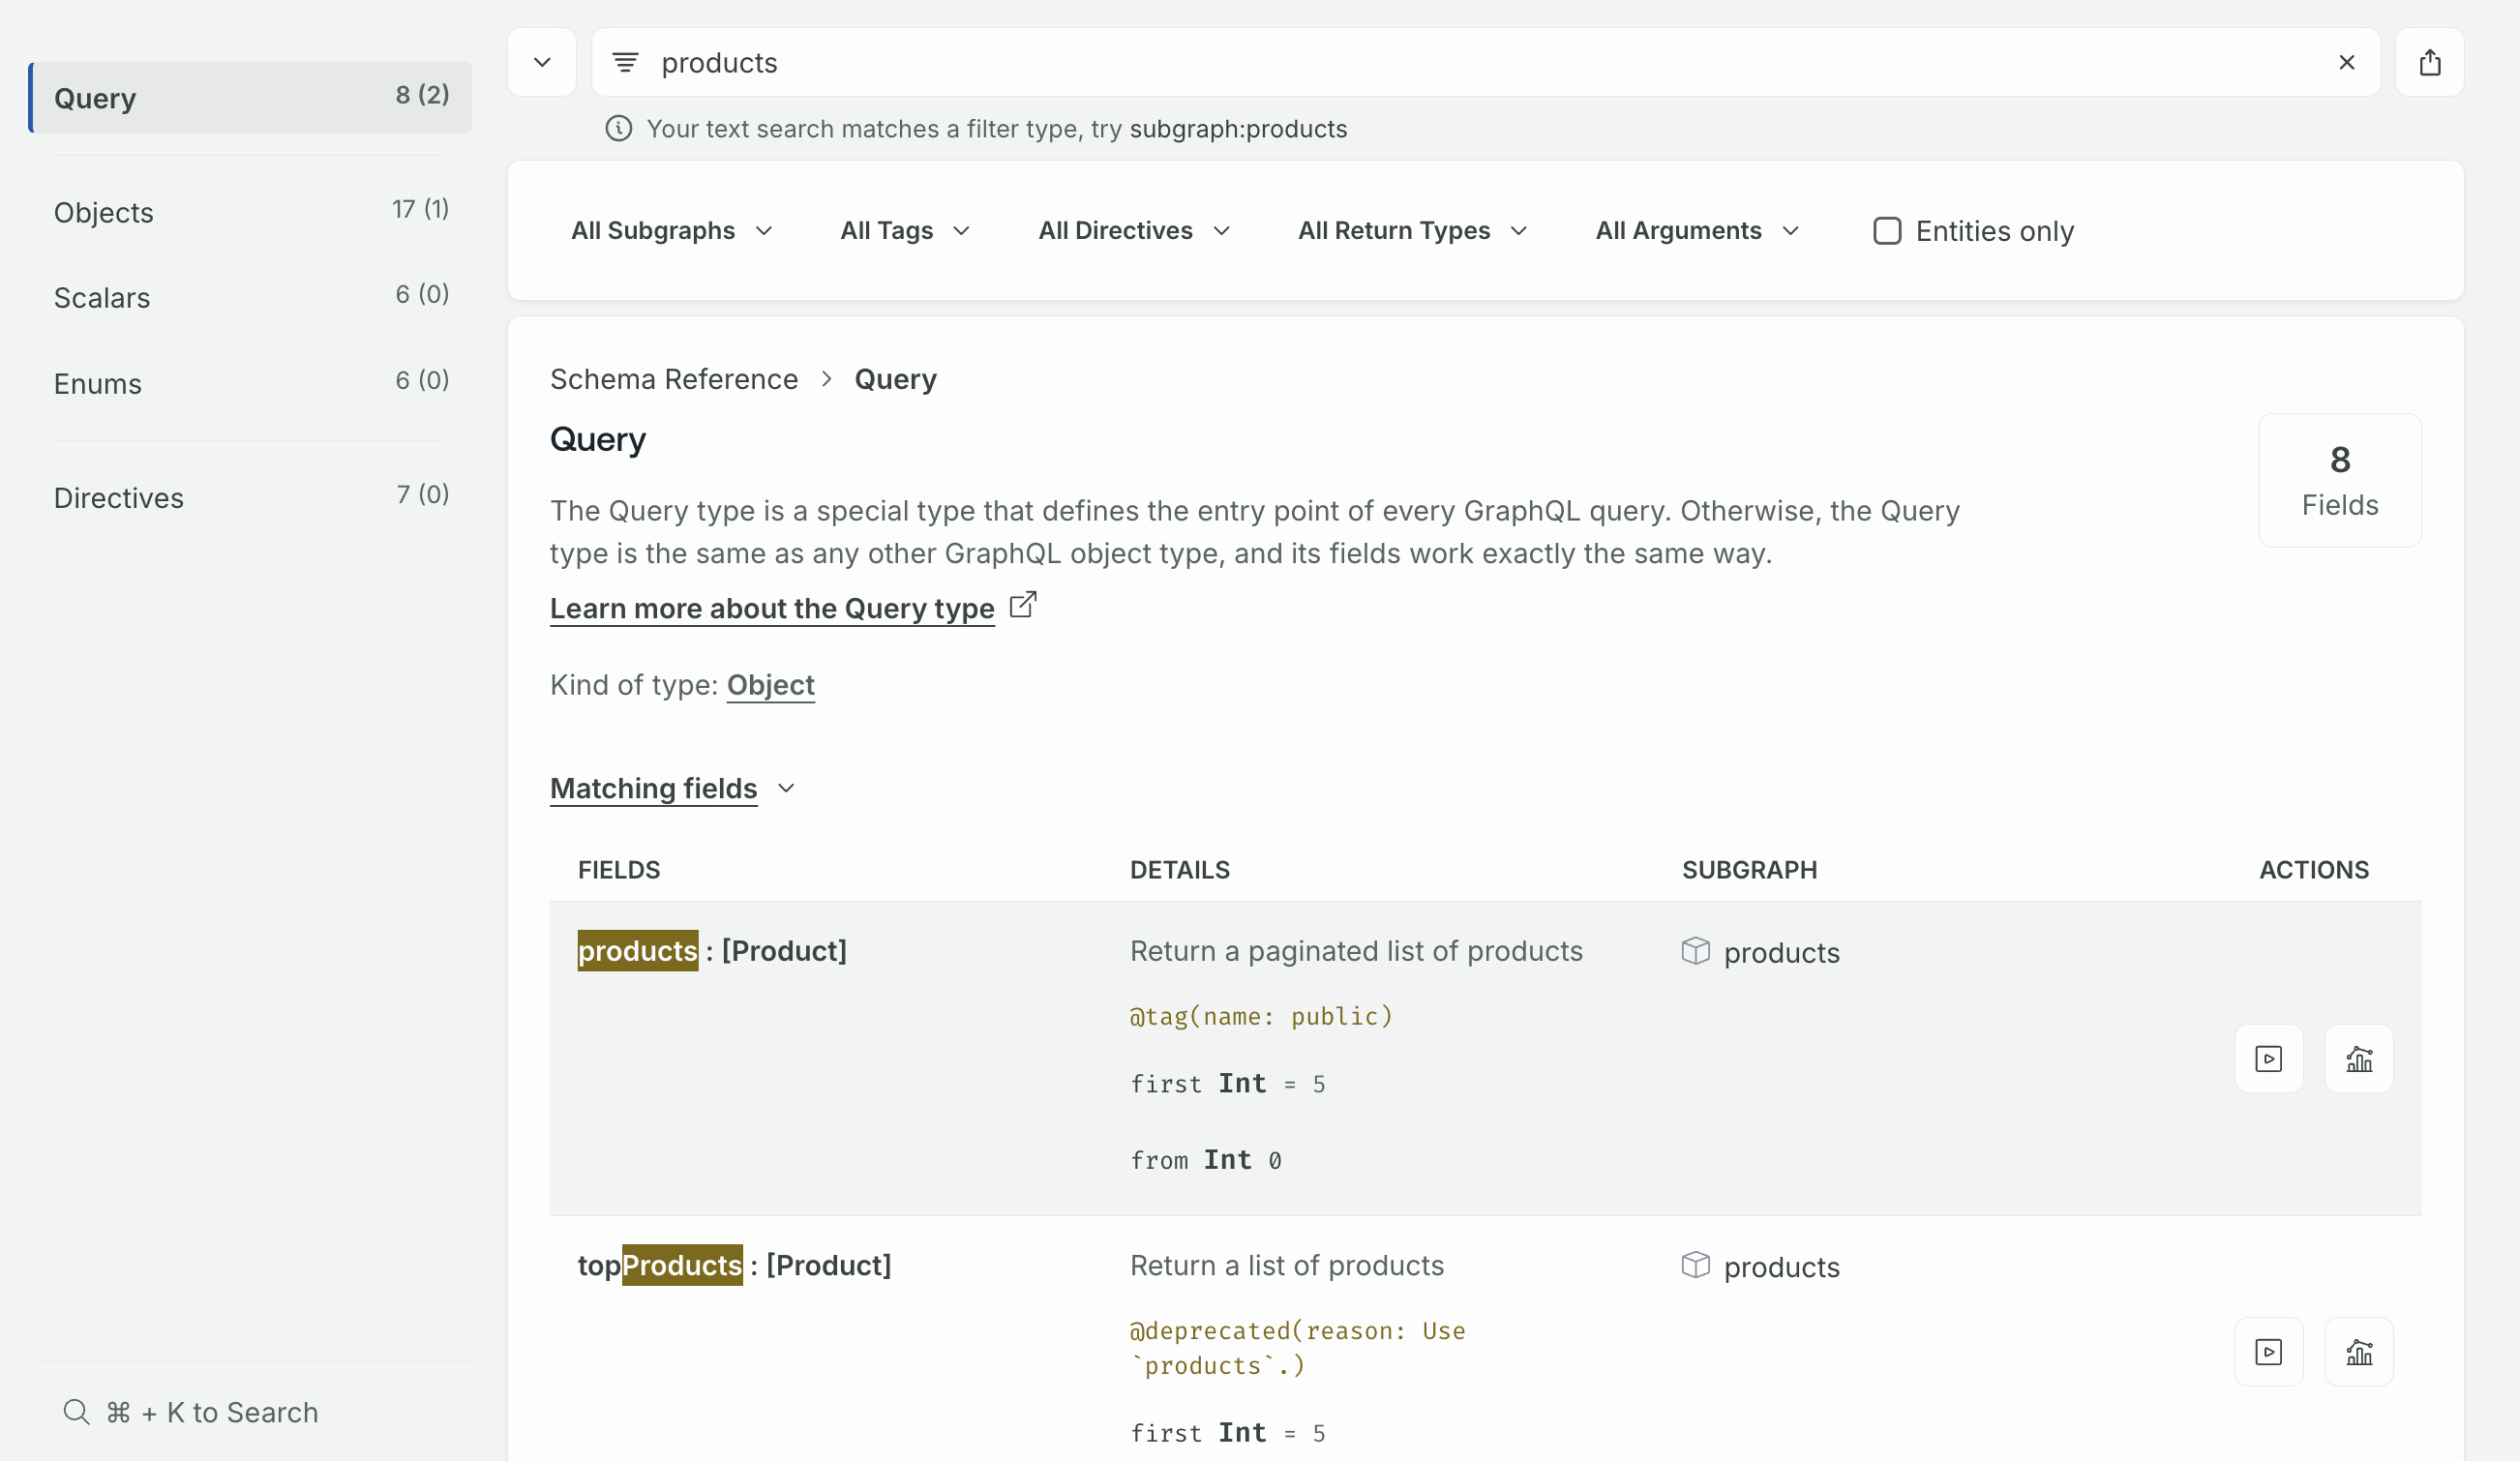Viewport: 2520px width, 1461px height.
Task: Click the chevron next to Matching fields
Action: tap(786, 788)
